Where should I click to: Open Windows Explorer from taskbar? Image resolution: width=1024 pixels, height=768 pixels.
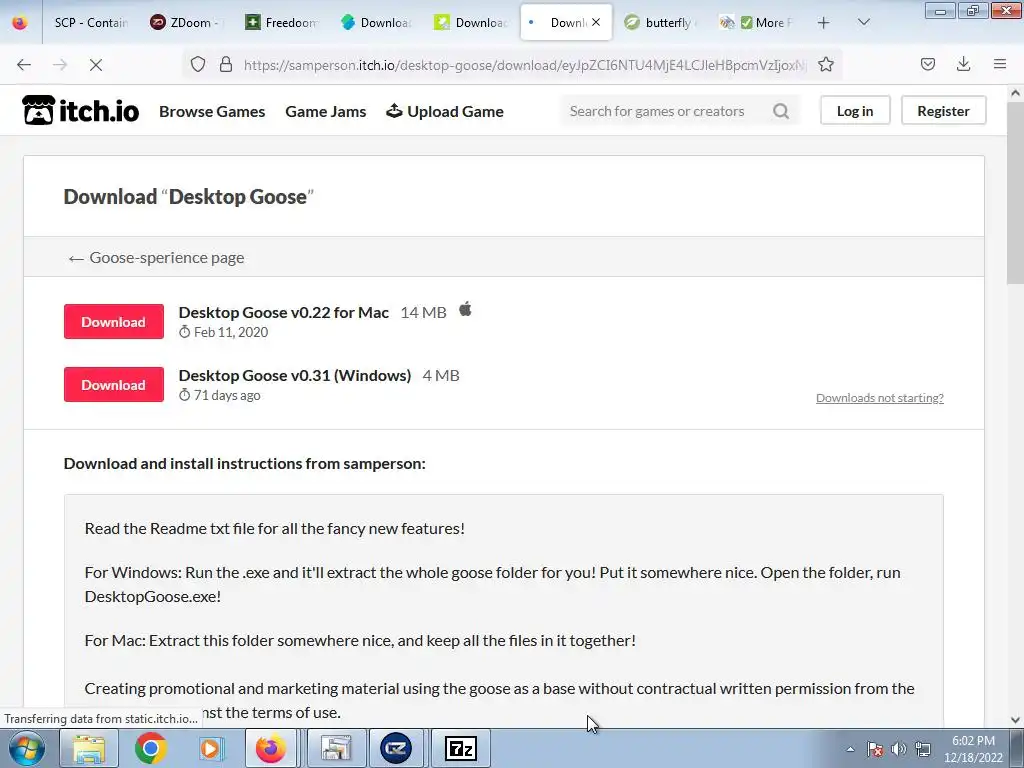tap(89, 748)
